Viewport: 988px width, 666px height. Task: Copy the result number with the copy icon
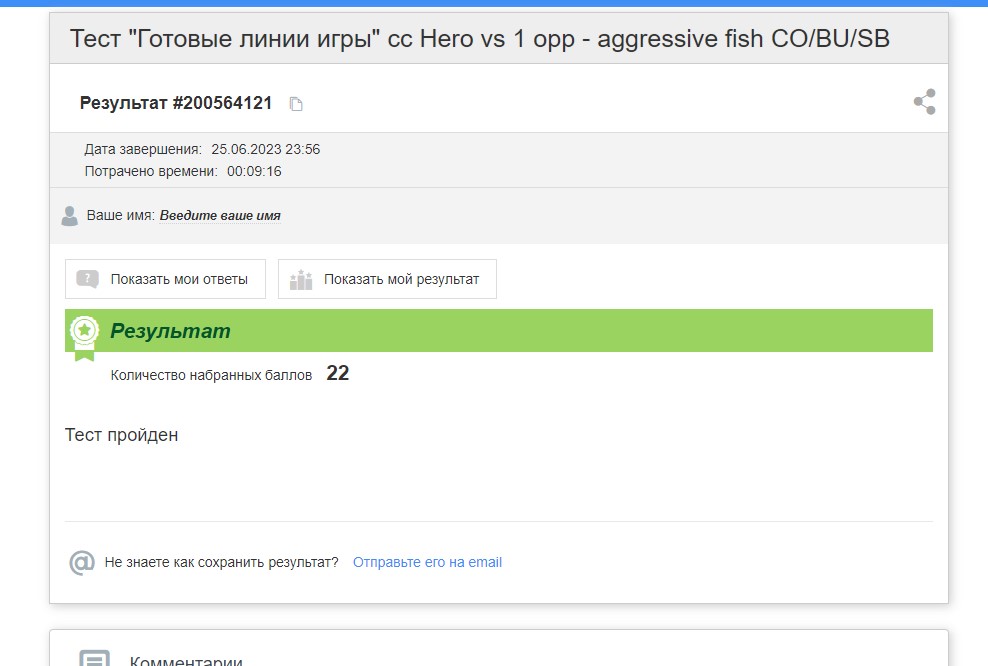296,104
